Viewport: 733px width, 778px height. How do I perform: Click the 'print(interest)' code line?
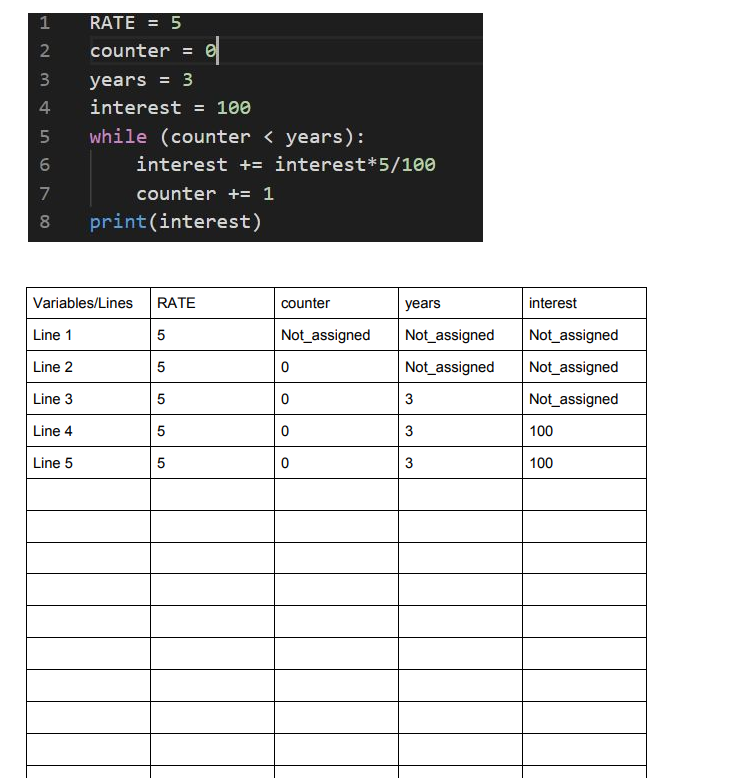(175, 222)
